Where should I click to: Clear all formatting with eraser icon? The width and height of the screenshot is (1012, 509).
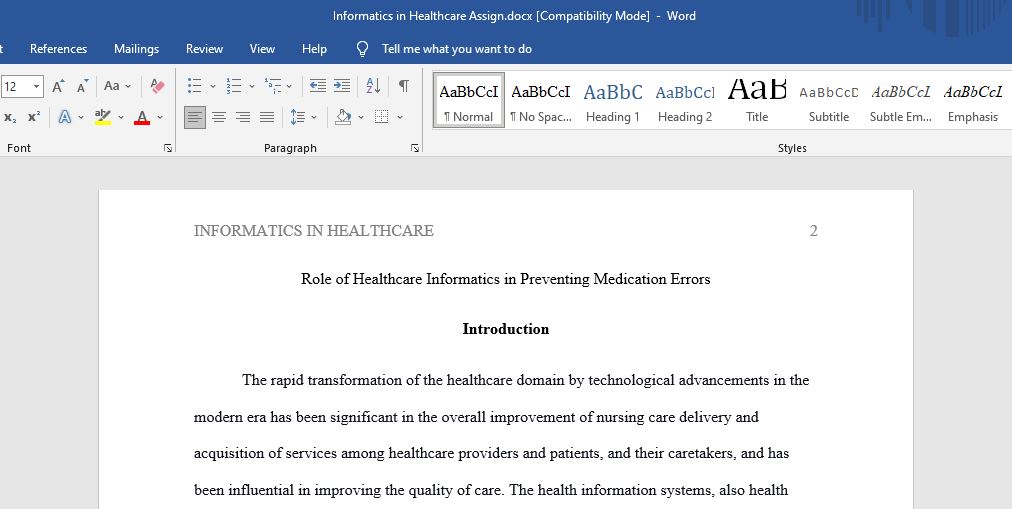[x=157, y=86]
